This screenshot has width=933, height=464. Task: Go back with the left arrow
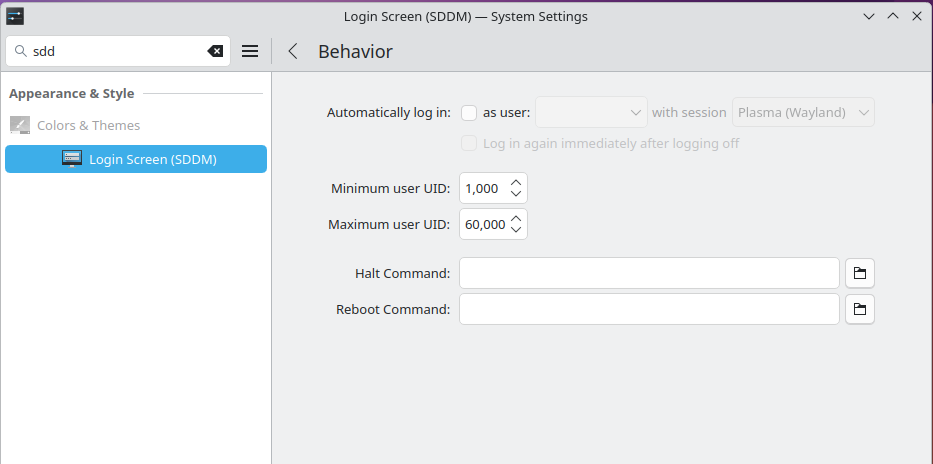click(x=293, y=51)
